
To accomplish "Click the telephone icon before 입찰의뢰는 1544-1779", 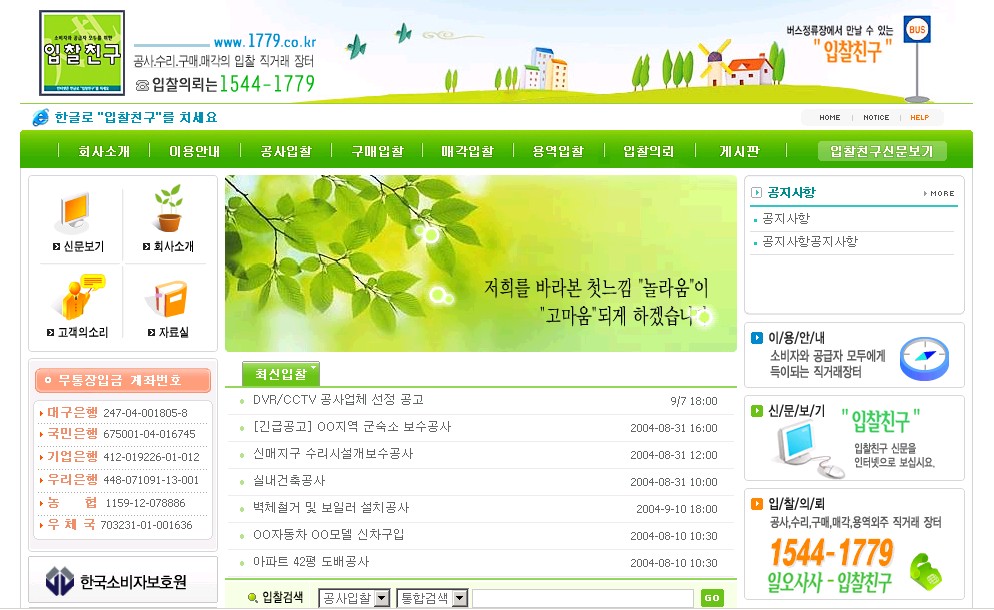I will pos(143,85).
